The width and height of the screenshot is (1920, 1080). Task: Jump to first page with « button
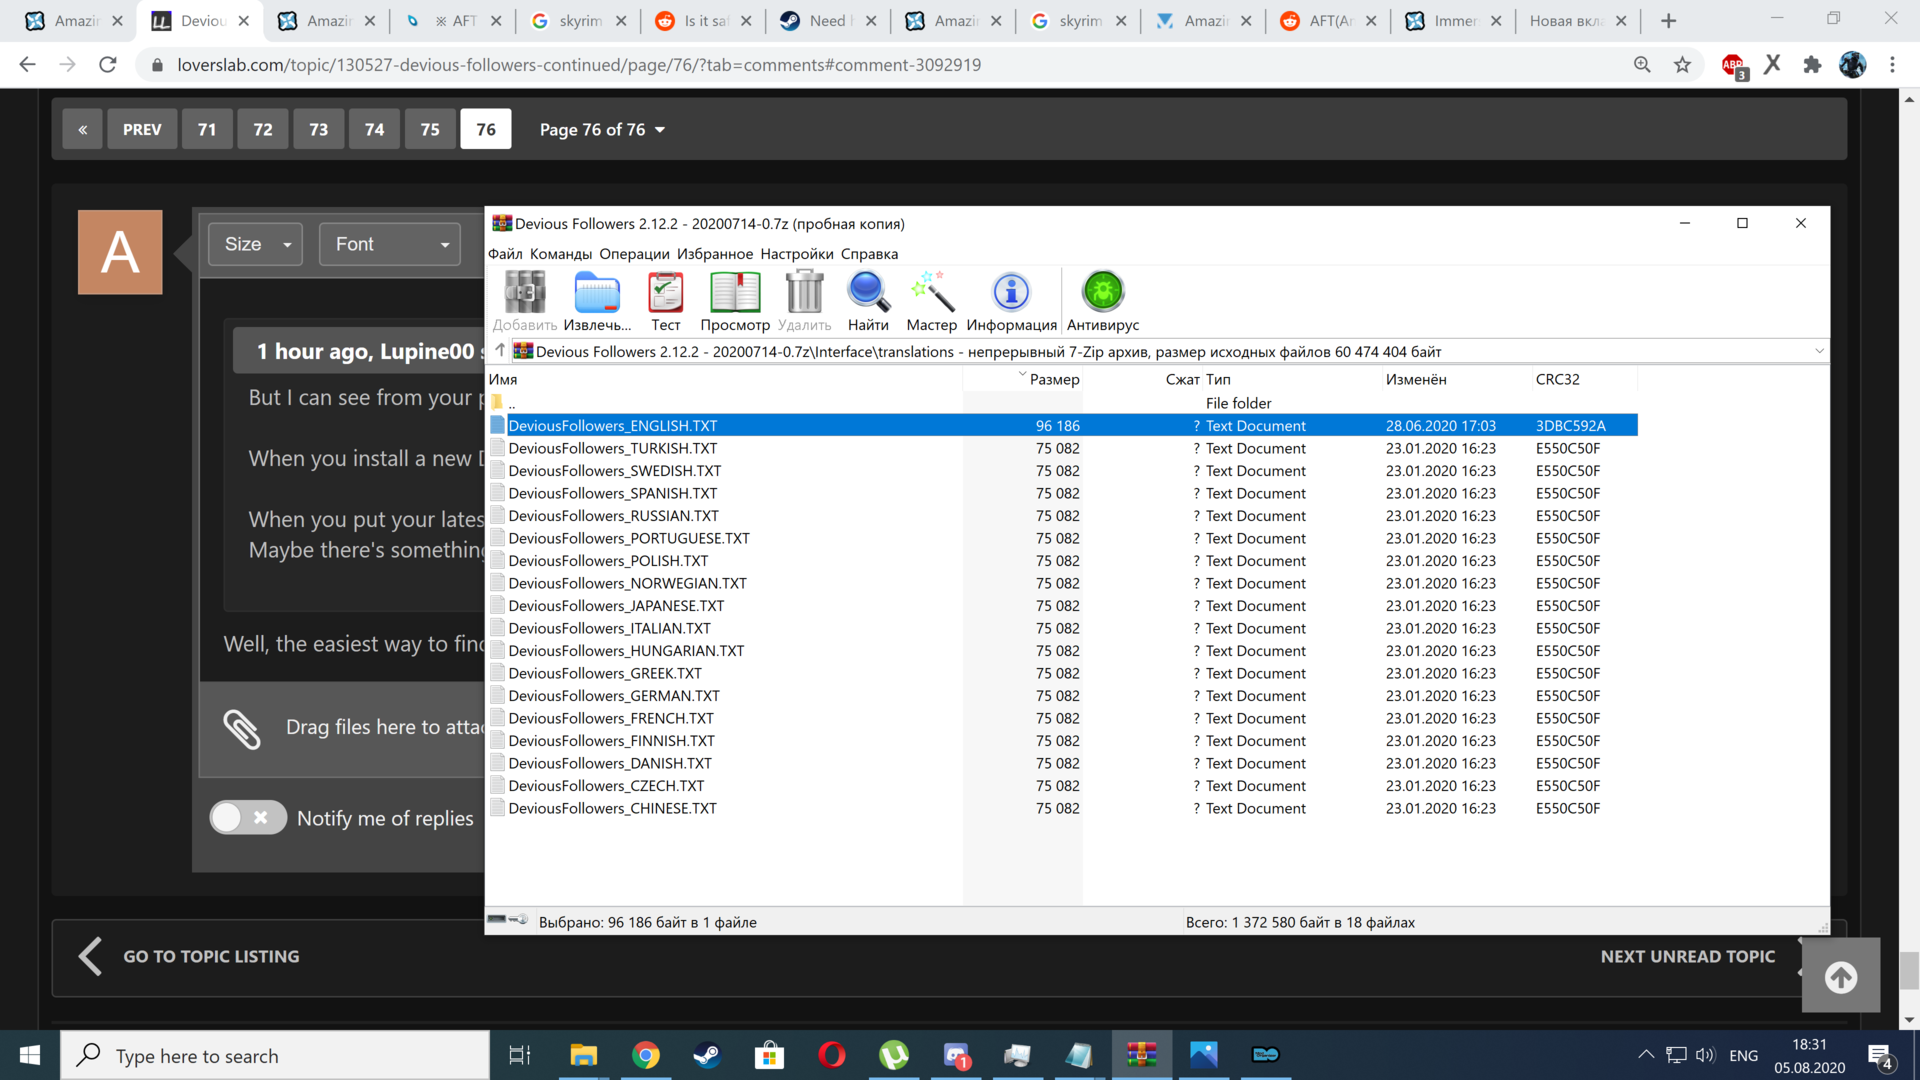tap(82, 129)
